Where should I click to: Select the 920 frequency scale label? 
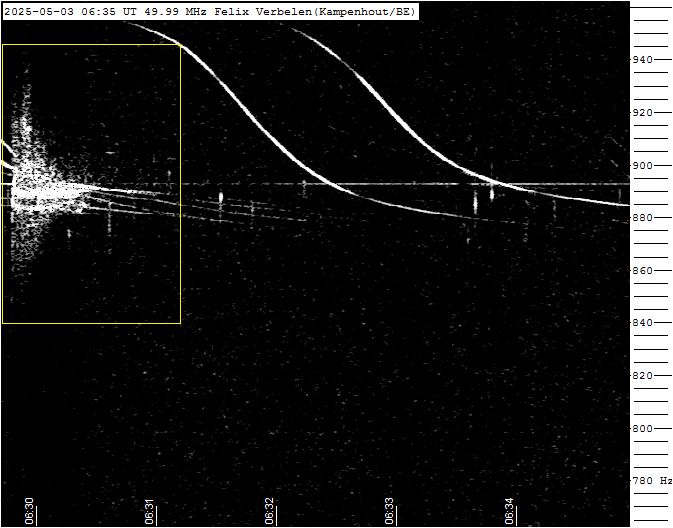pyautogui.click(x=642, y=112)
